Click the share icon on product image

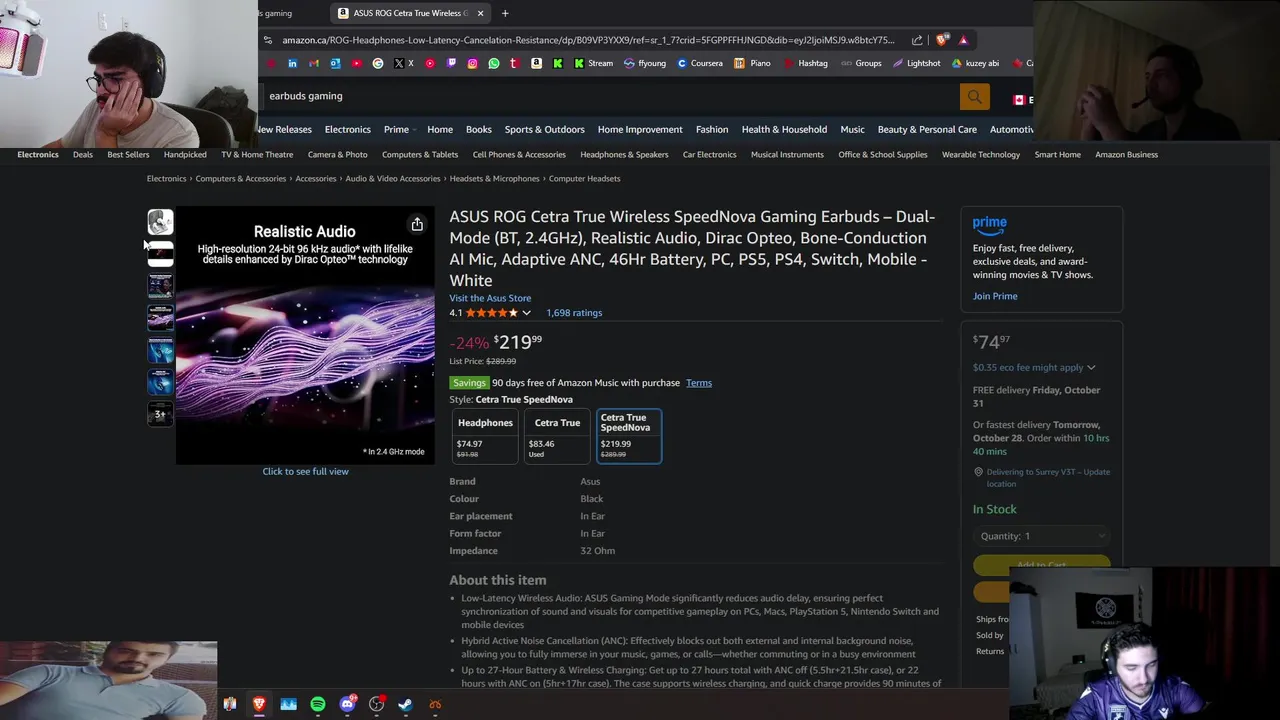417,224
